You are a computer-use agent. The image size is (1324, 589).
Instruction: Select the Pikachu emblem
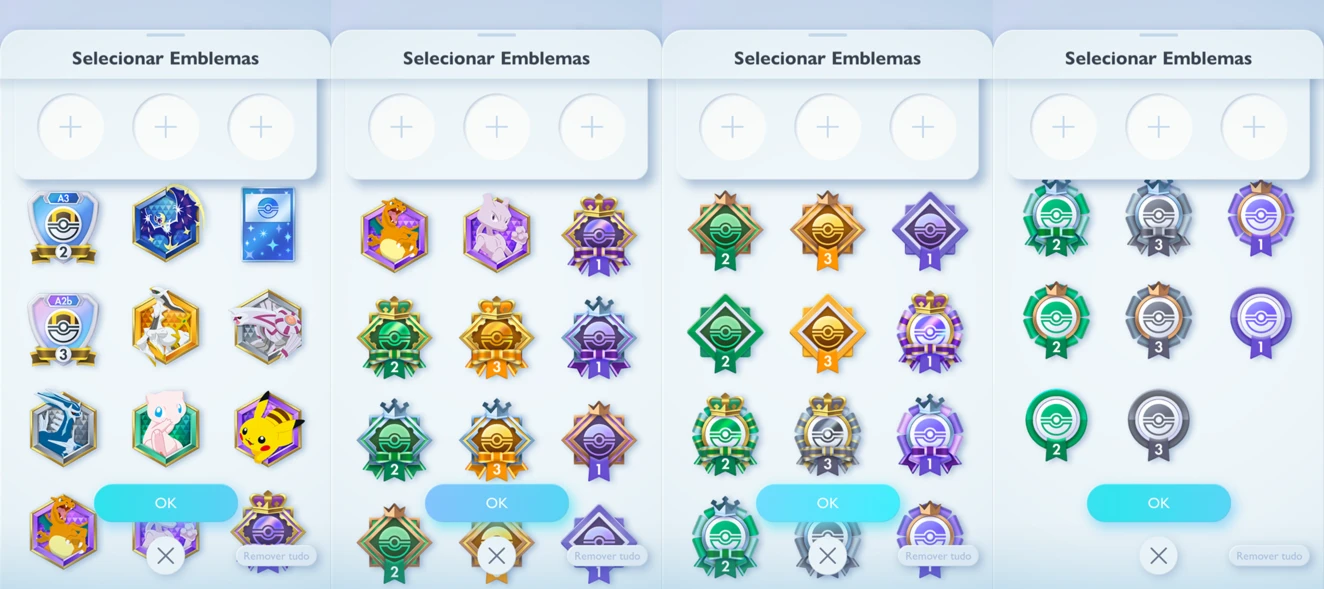[268, 429]
